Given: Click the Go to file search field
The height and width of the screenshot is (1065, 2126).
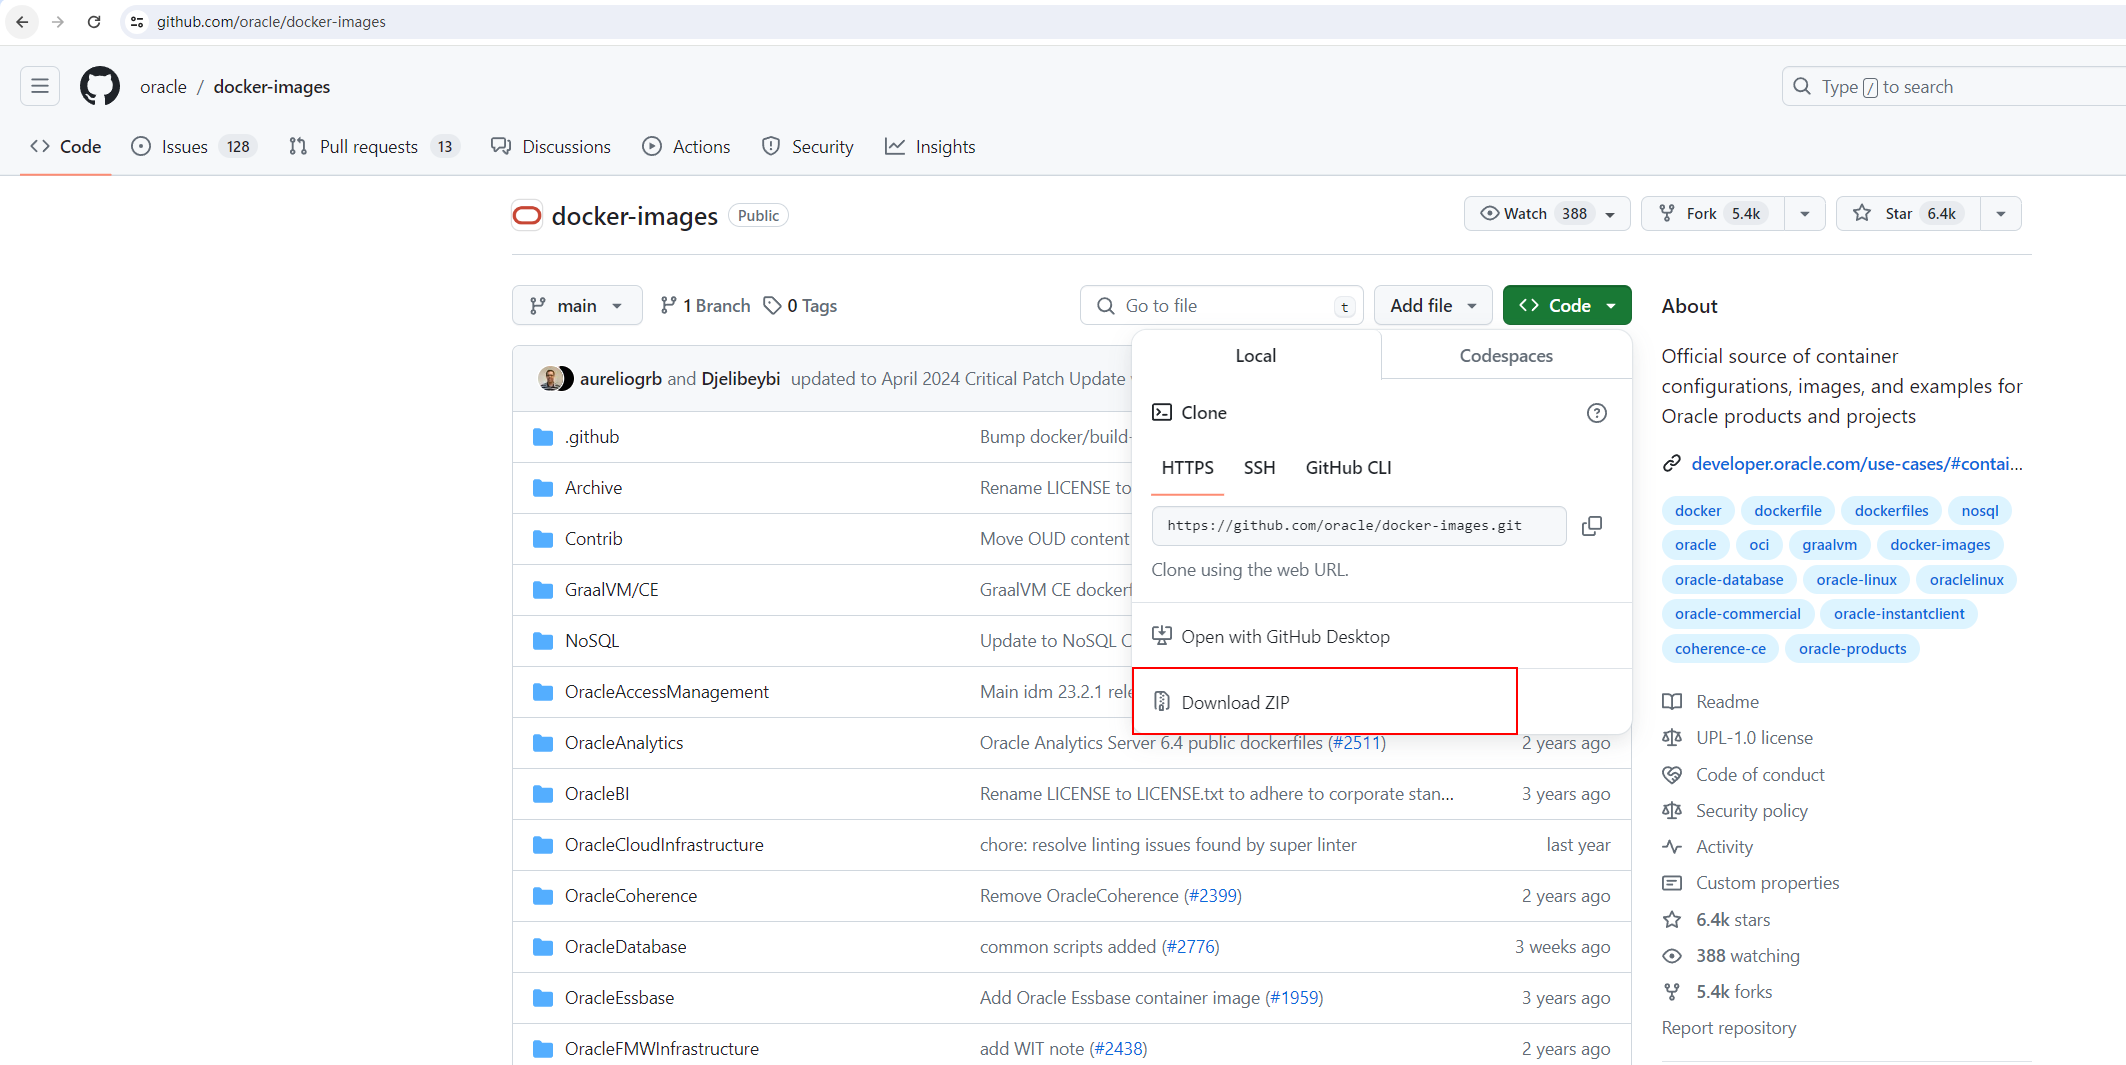Looking at the screenshot, I should click(1221, 306).
